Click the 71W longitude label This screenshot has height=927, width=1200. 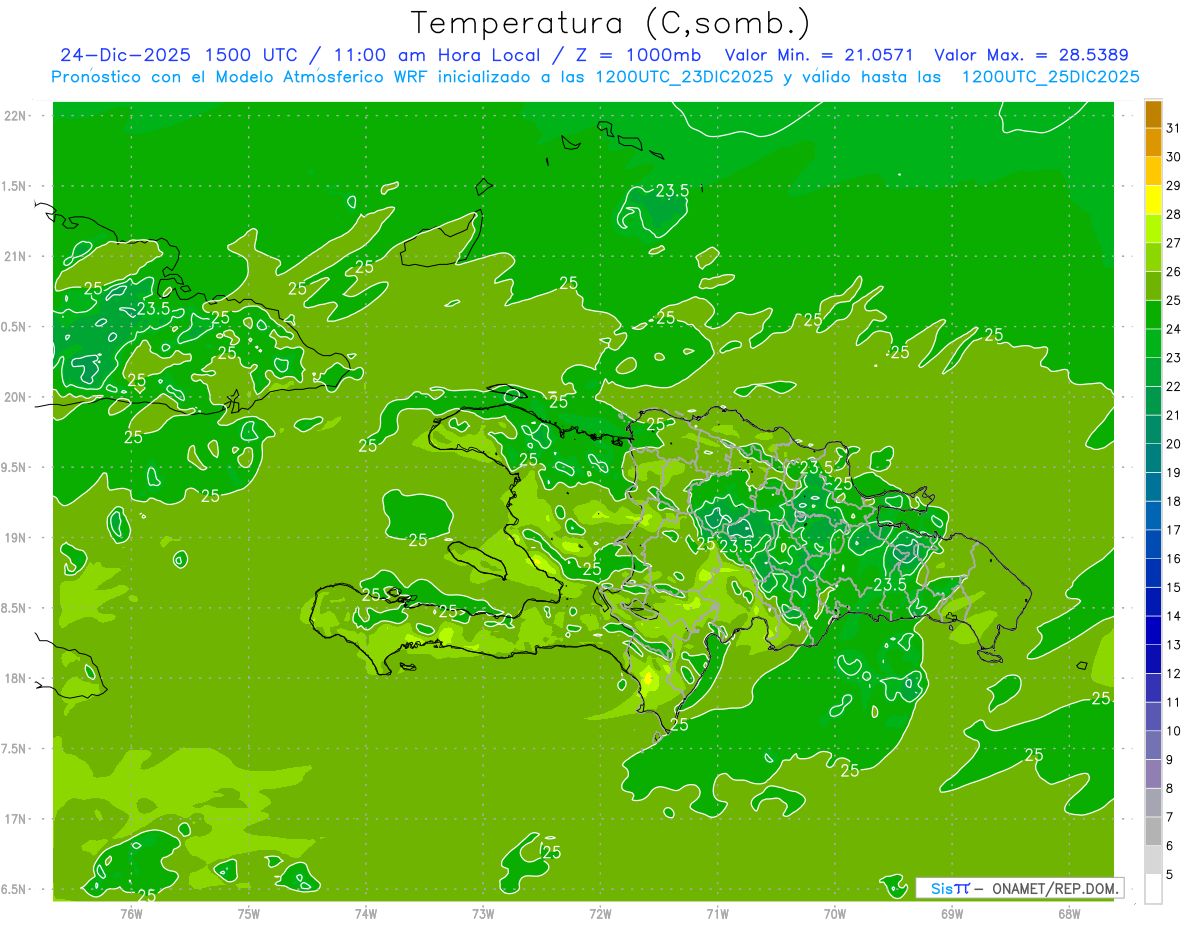(717, 913)
